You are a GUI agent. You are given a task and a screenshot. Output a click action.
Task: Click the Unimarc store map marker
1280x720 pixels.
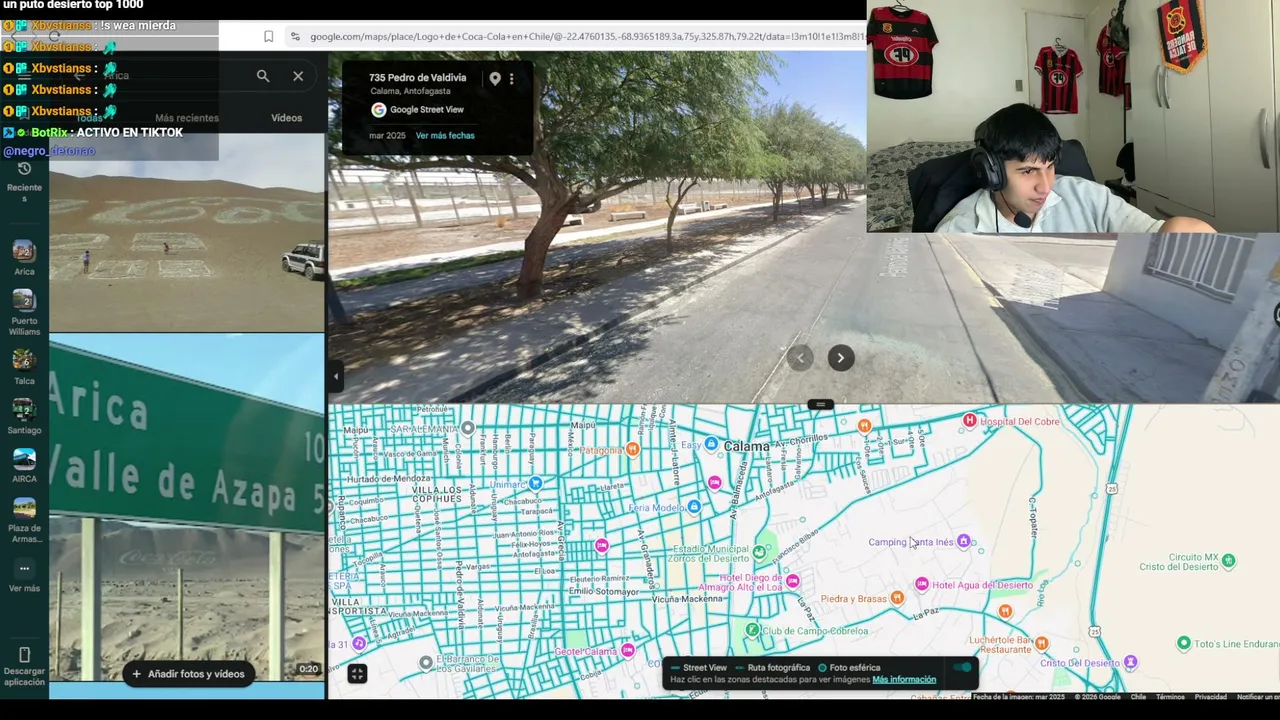tap(535, 484)
